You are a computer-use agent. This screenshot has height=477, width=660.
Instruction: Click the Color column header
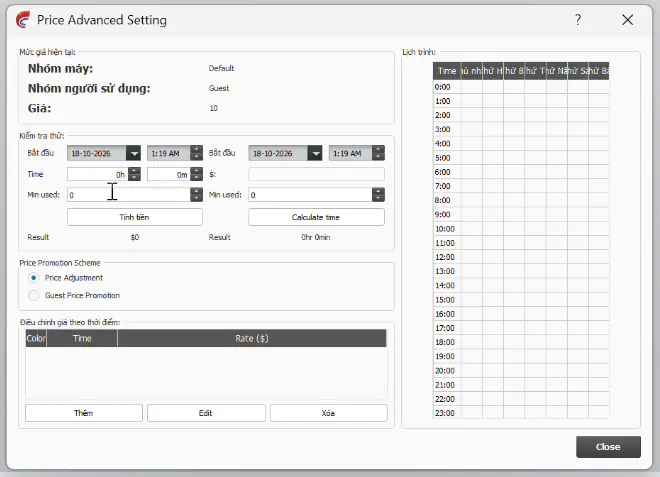36,338
